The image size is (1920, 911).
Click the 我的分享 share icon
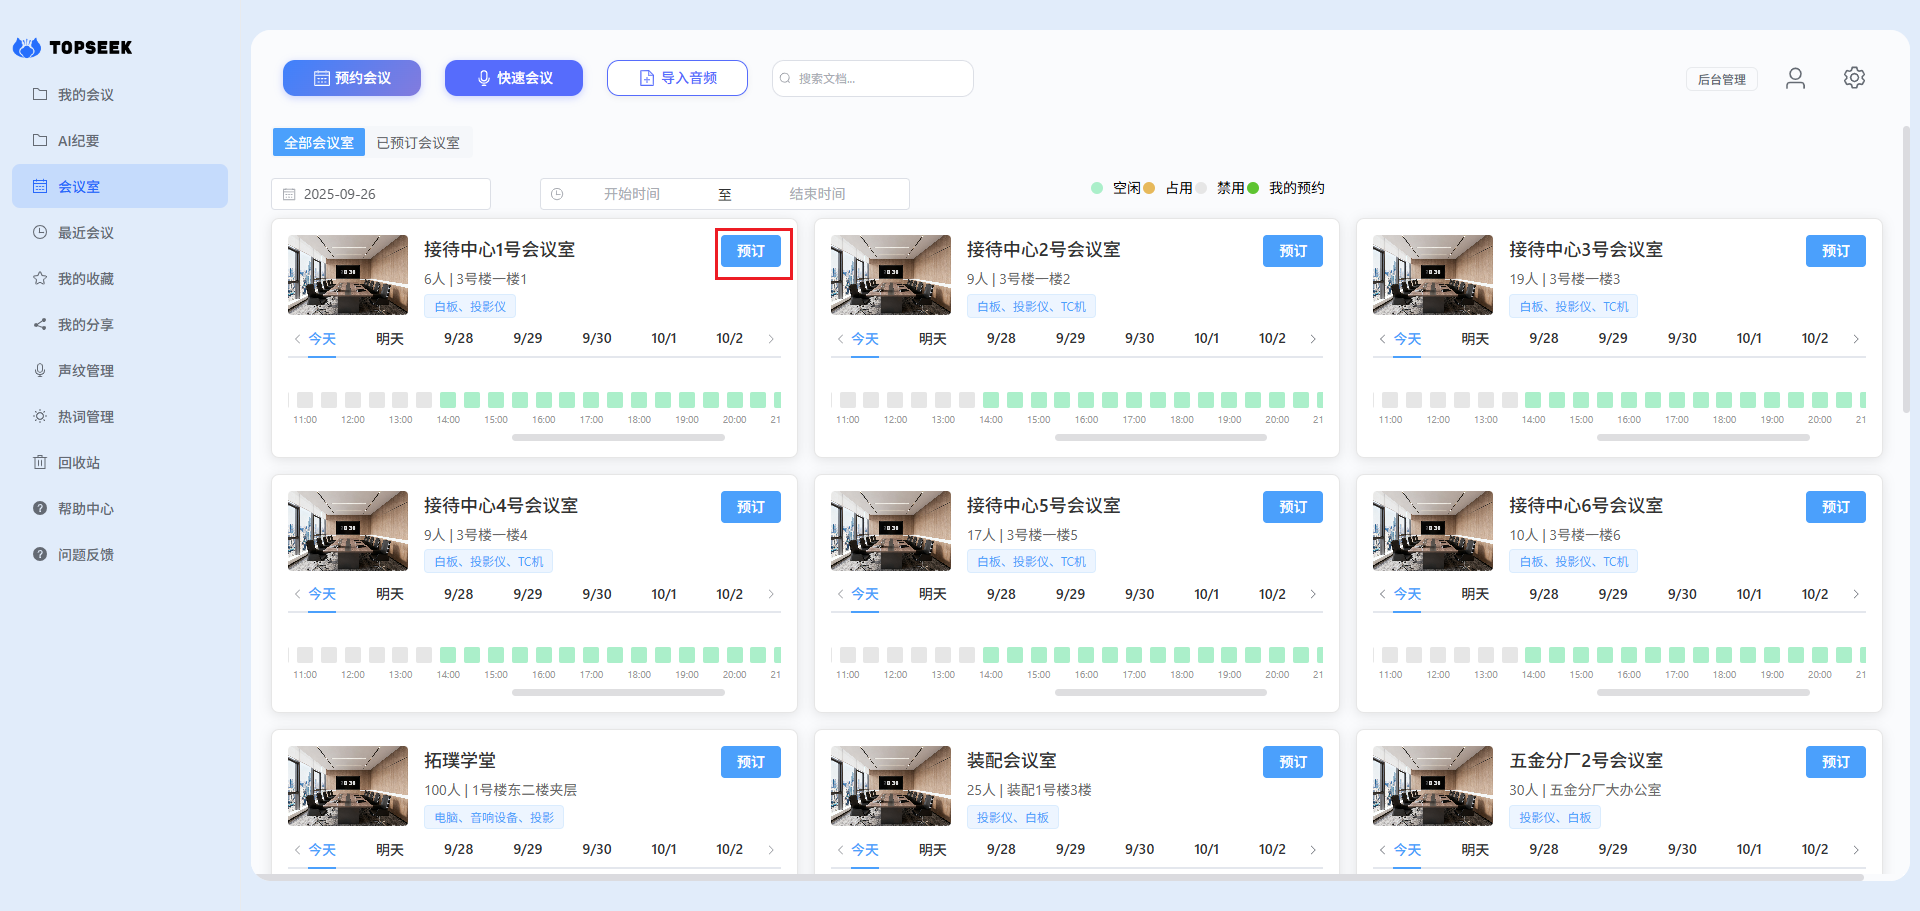(40, 324)
